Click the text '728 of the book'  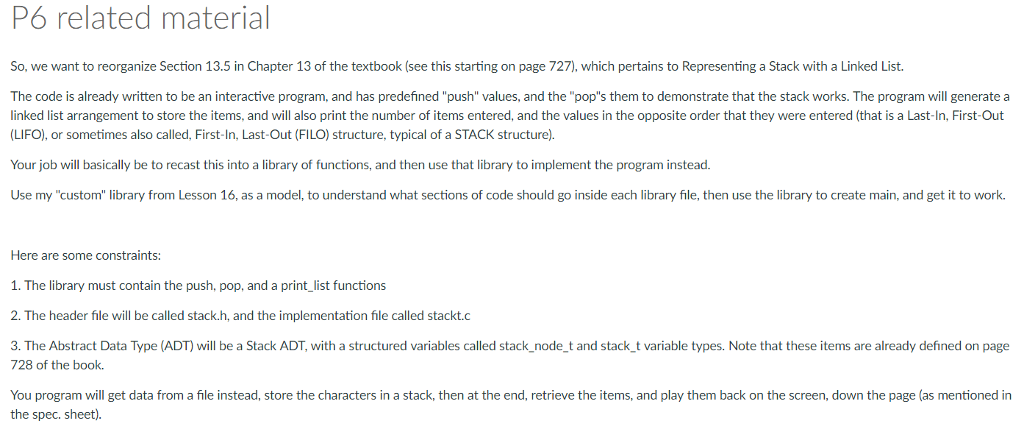(x=56, y=365)
